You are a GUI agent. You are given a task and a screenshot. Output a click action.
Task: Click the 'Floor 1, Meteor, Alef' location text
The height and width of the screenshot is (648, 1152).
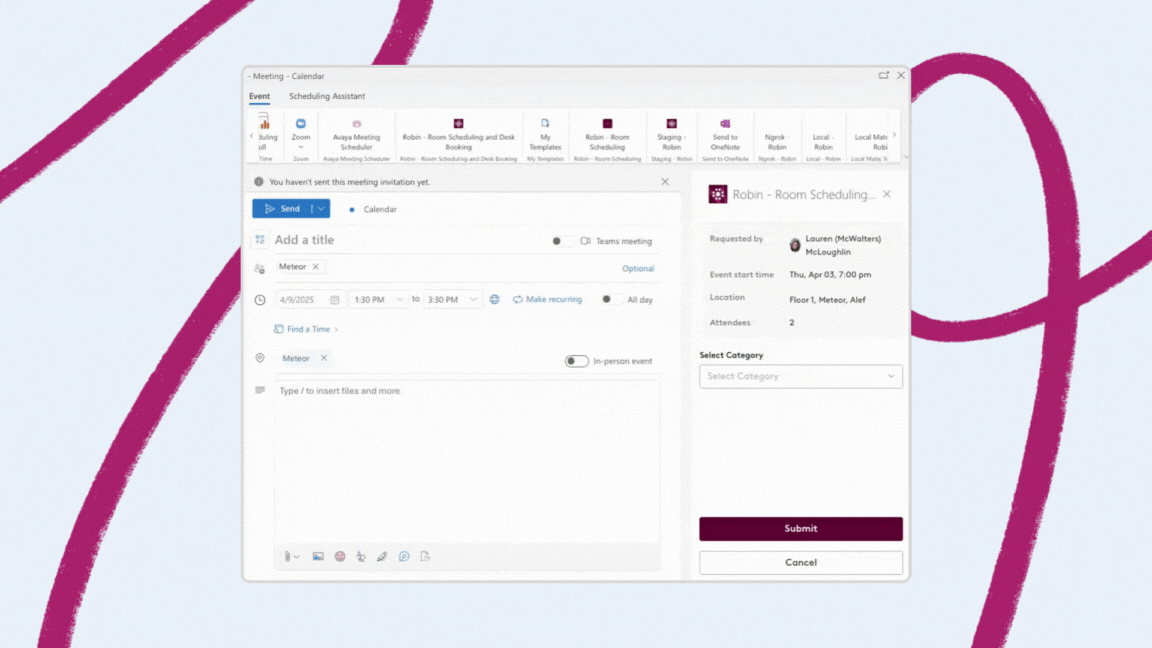point(827,300)
